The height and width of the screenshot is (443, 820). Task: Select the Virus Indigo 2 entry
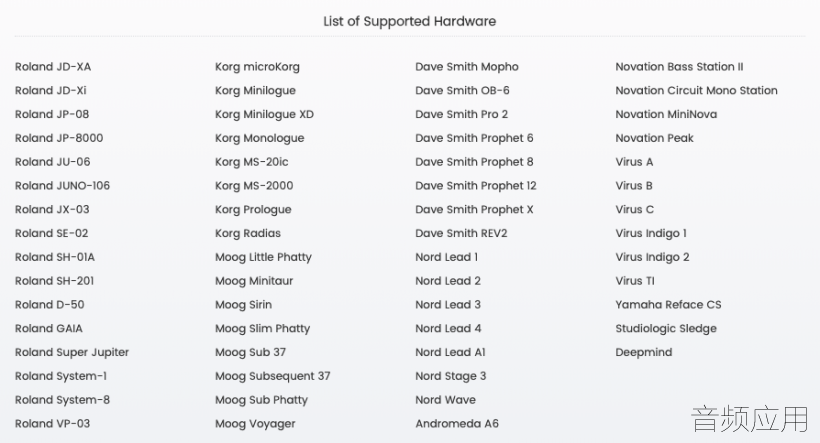(652, 257)
